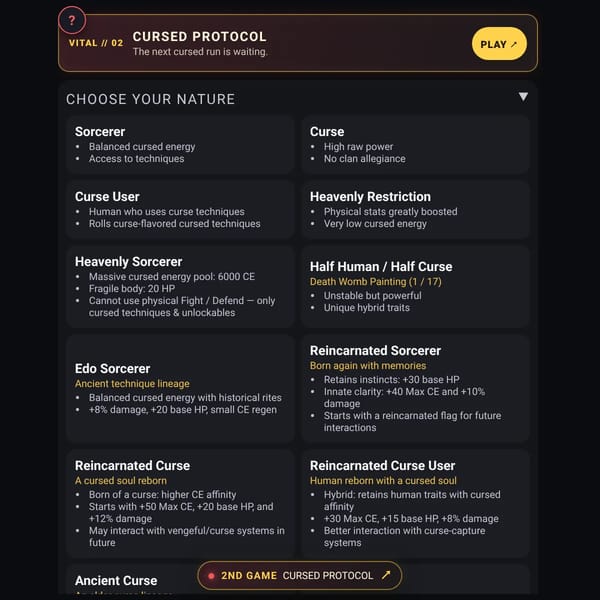Click the question mark help icon

(x=72, y=20)
